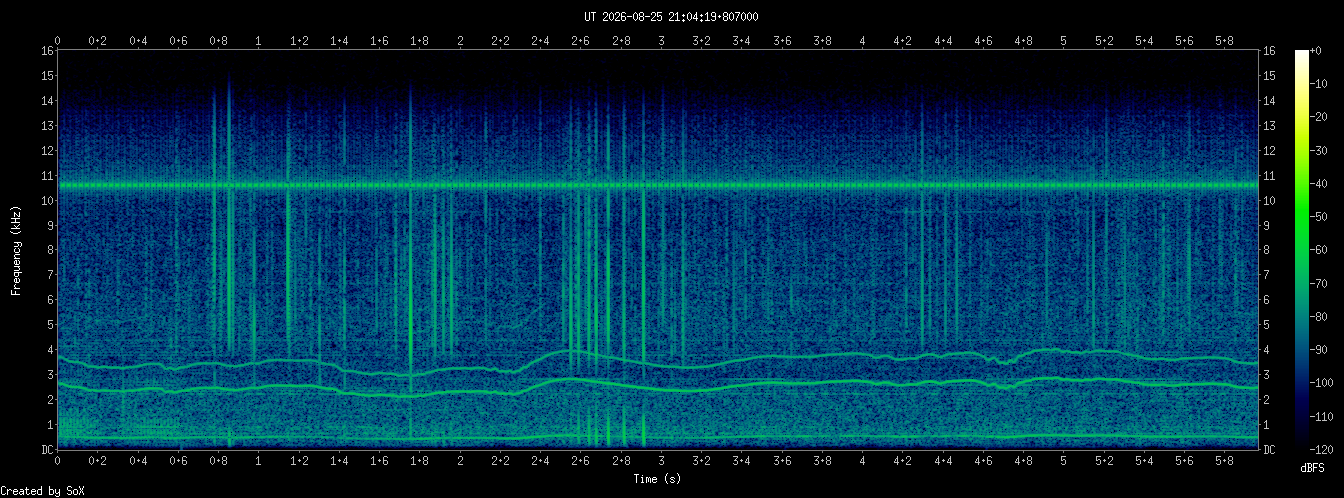Click the 4 kHz label on right axis
Viewport: 1344px width, 498px height.
click(1267, 349)
